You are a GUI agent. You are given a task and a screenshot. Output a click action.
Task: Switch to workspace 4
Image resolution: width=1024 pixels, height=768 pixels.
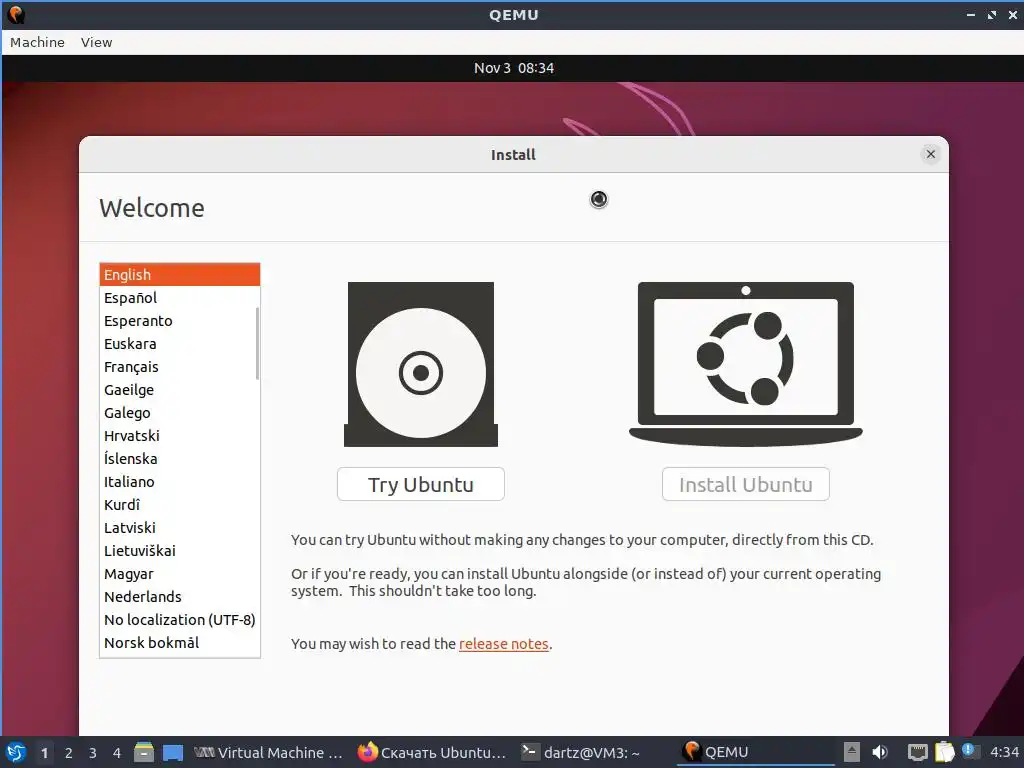[x=117, y=753]
